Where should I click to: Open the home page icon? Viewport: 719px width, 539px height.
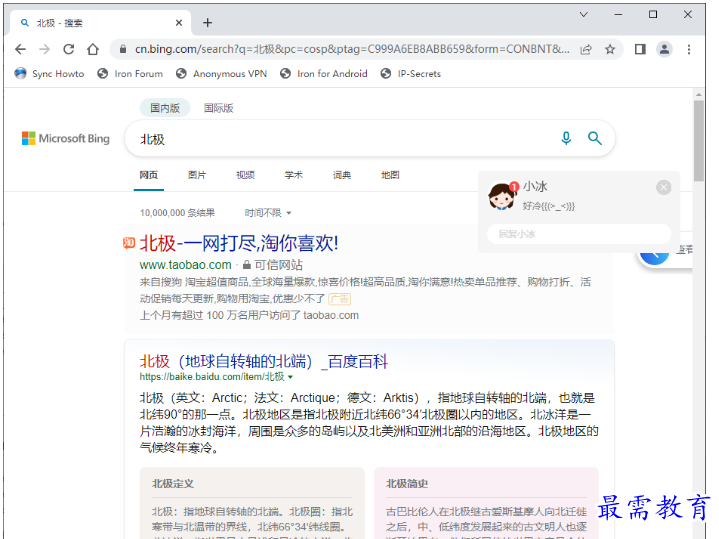(x=93, y=49)
